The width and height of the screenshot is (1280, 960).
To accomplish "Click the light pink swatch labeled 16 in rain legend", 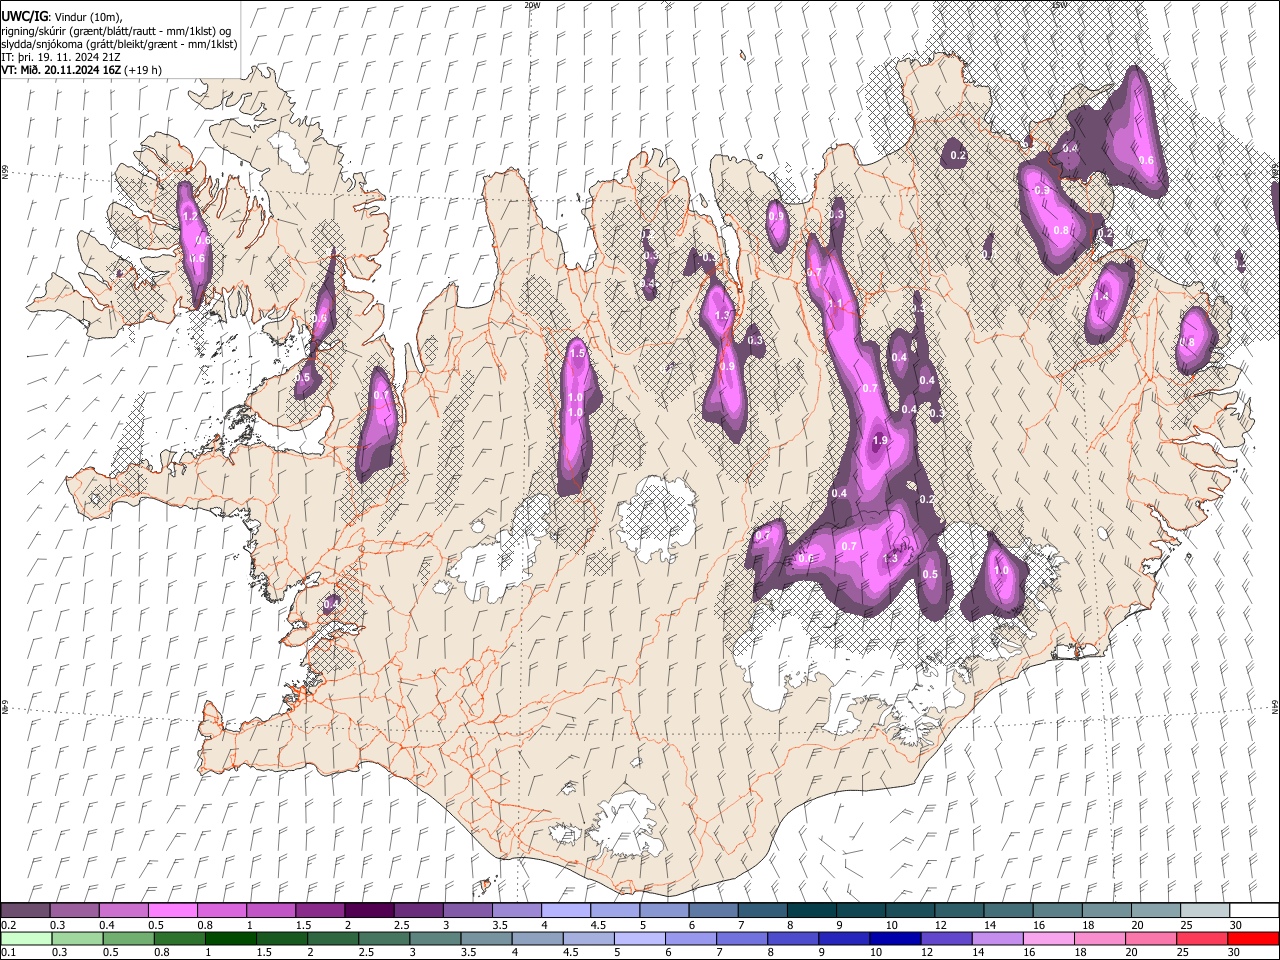I will click(1049, 938).
